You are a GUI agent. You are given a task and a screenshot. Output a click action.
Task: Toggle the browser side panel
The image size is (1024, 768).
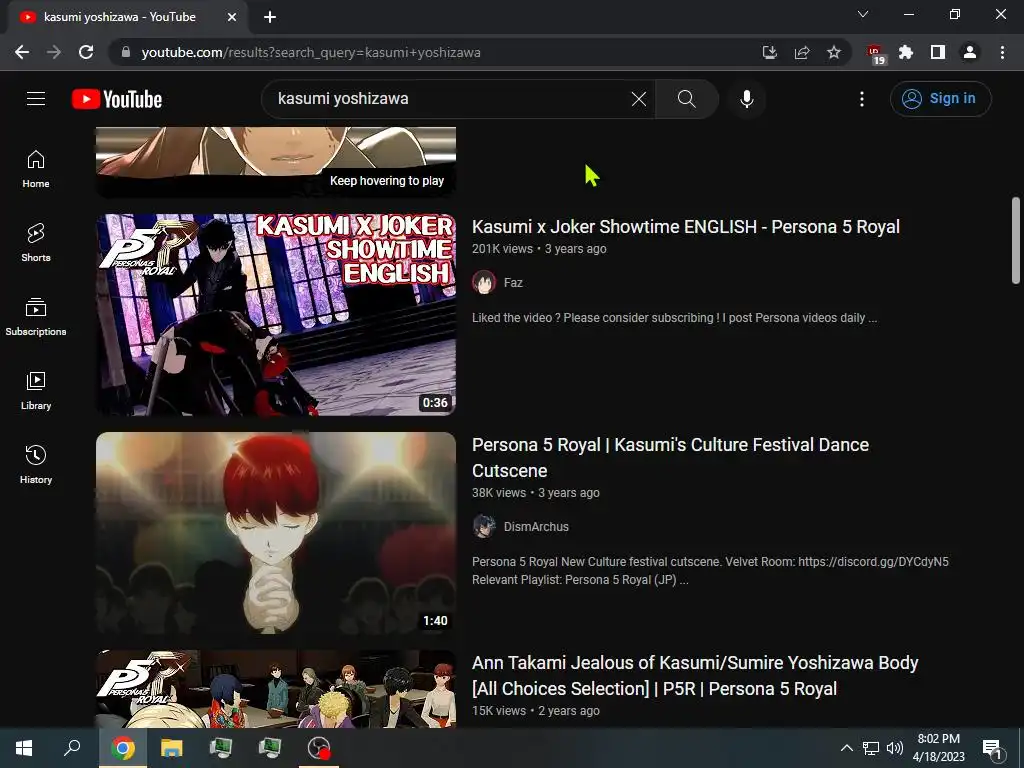[938, 52]
